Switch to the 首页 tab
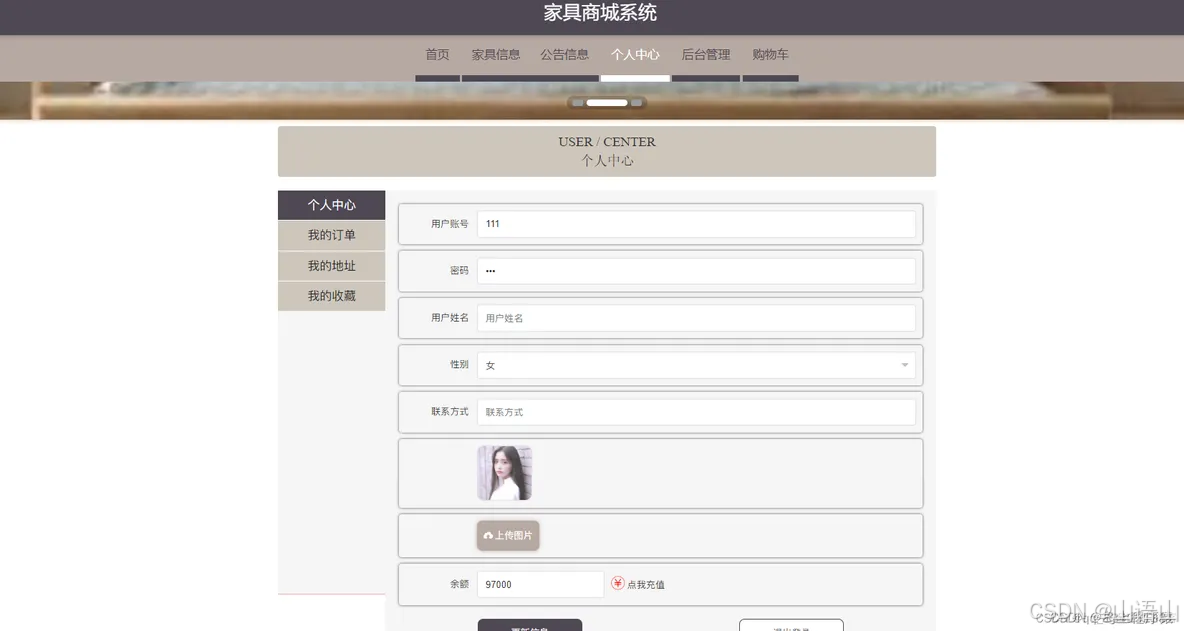 [x=437, y=54]
